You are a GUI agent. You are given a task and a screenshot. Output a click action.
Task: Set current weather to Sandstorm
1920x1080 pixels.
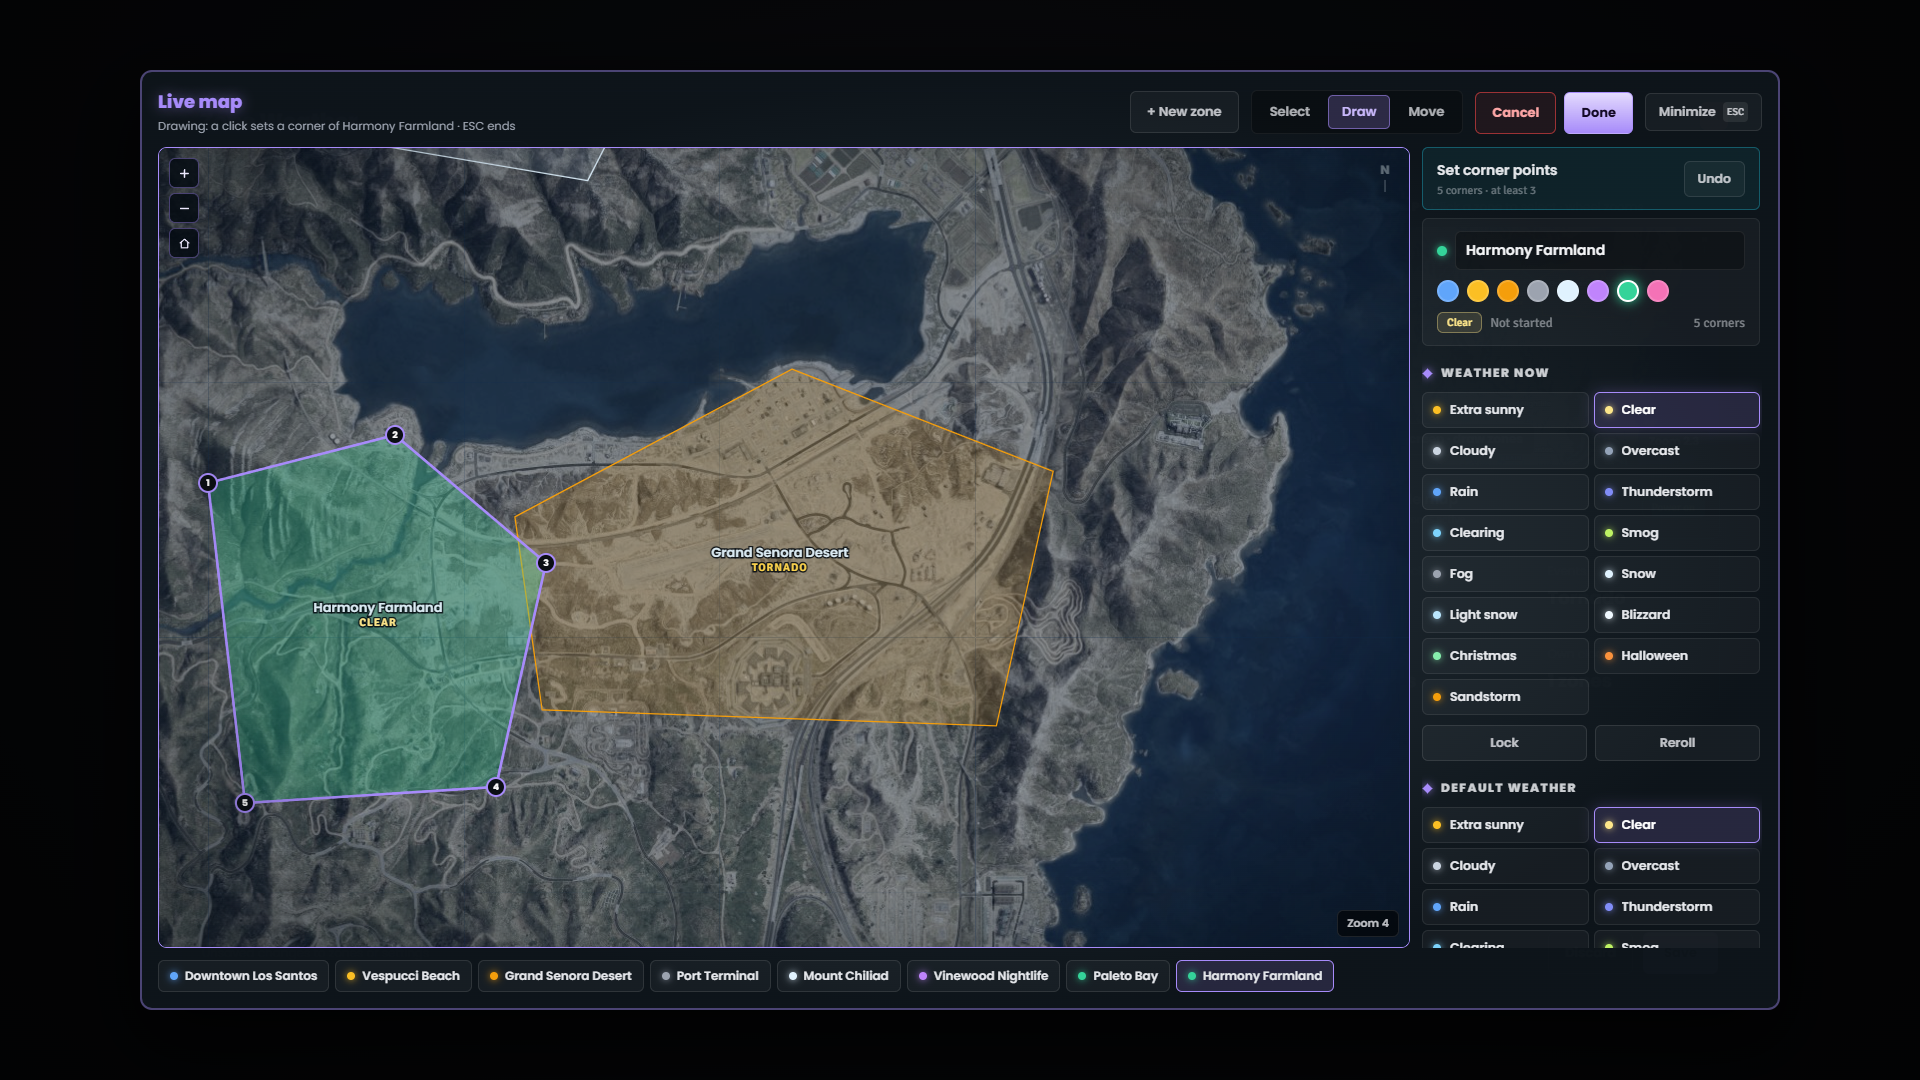click(1505, 697)
